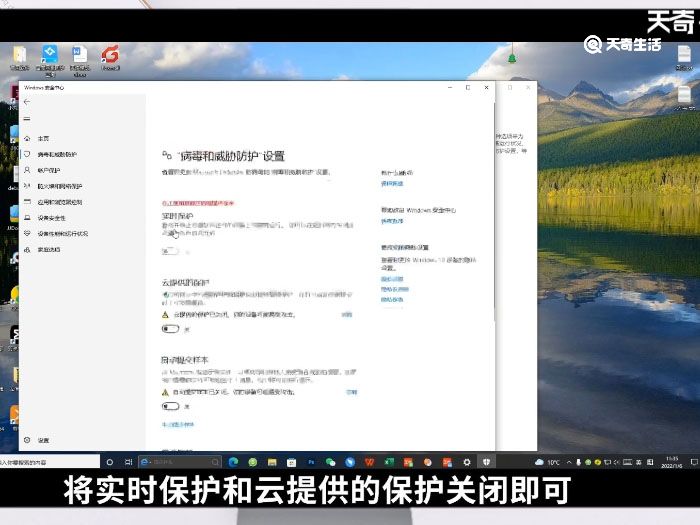Select Virus and threat protection in sidebar
The width and height of the screenshot is (700, 525).
57,154
